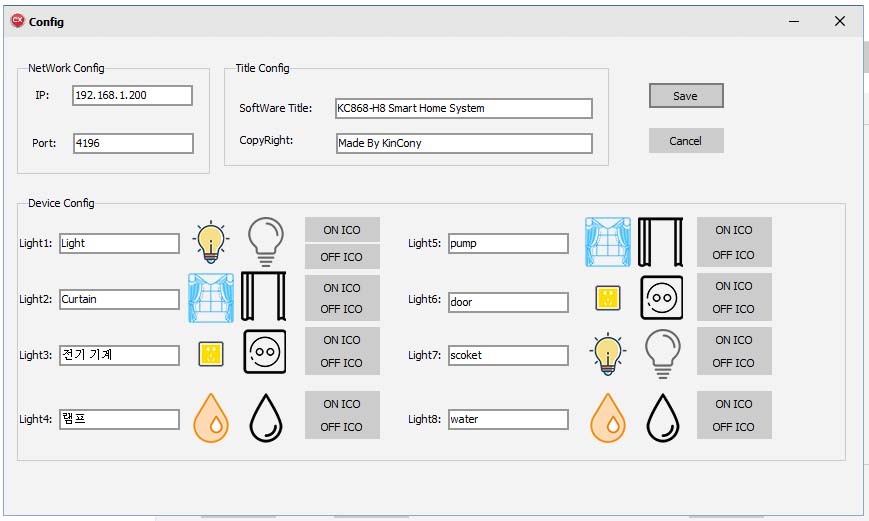
Task: Select the black outlet icon for Light6
Action: 661,297
